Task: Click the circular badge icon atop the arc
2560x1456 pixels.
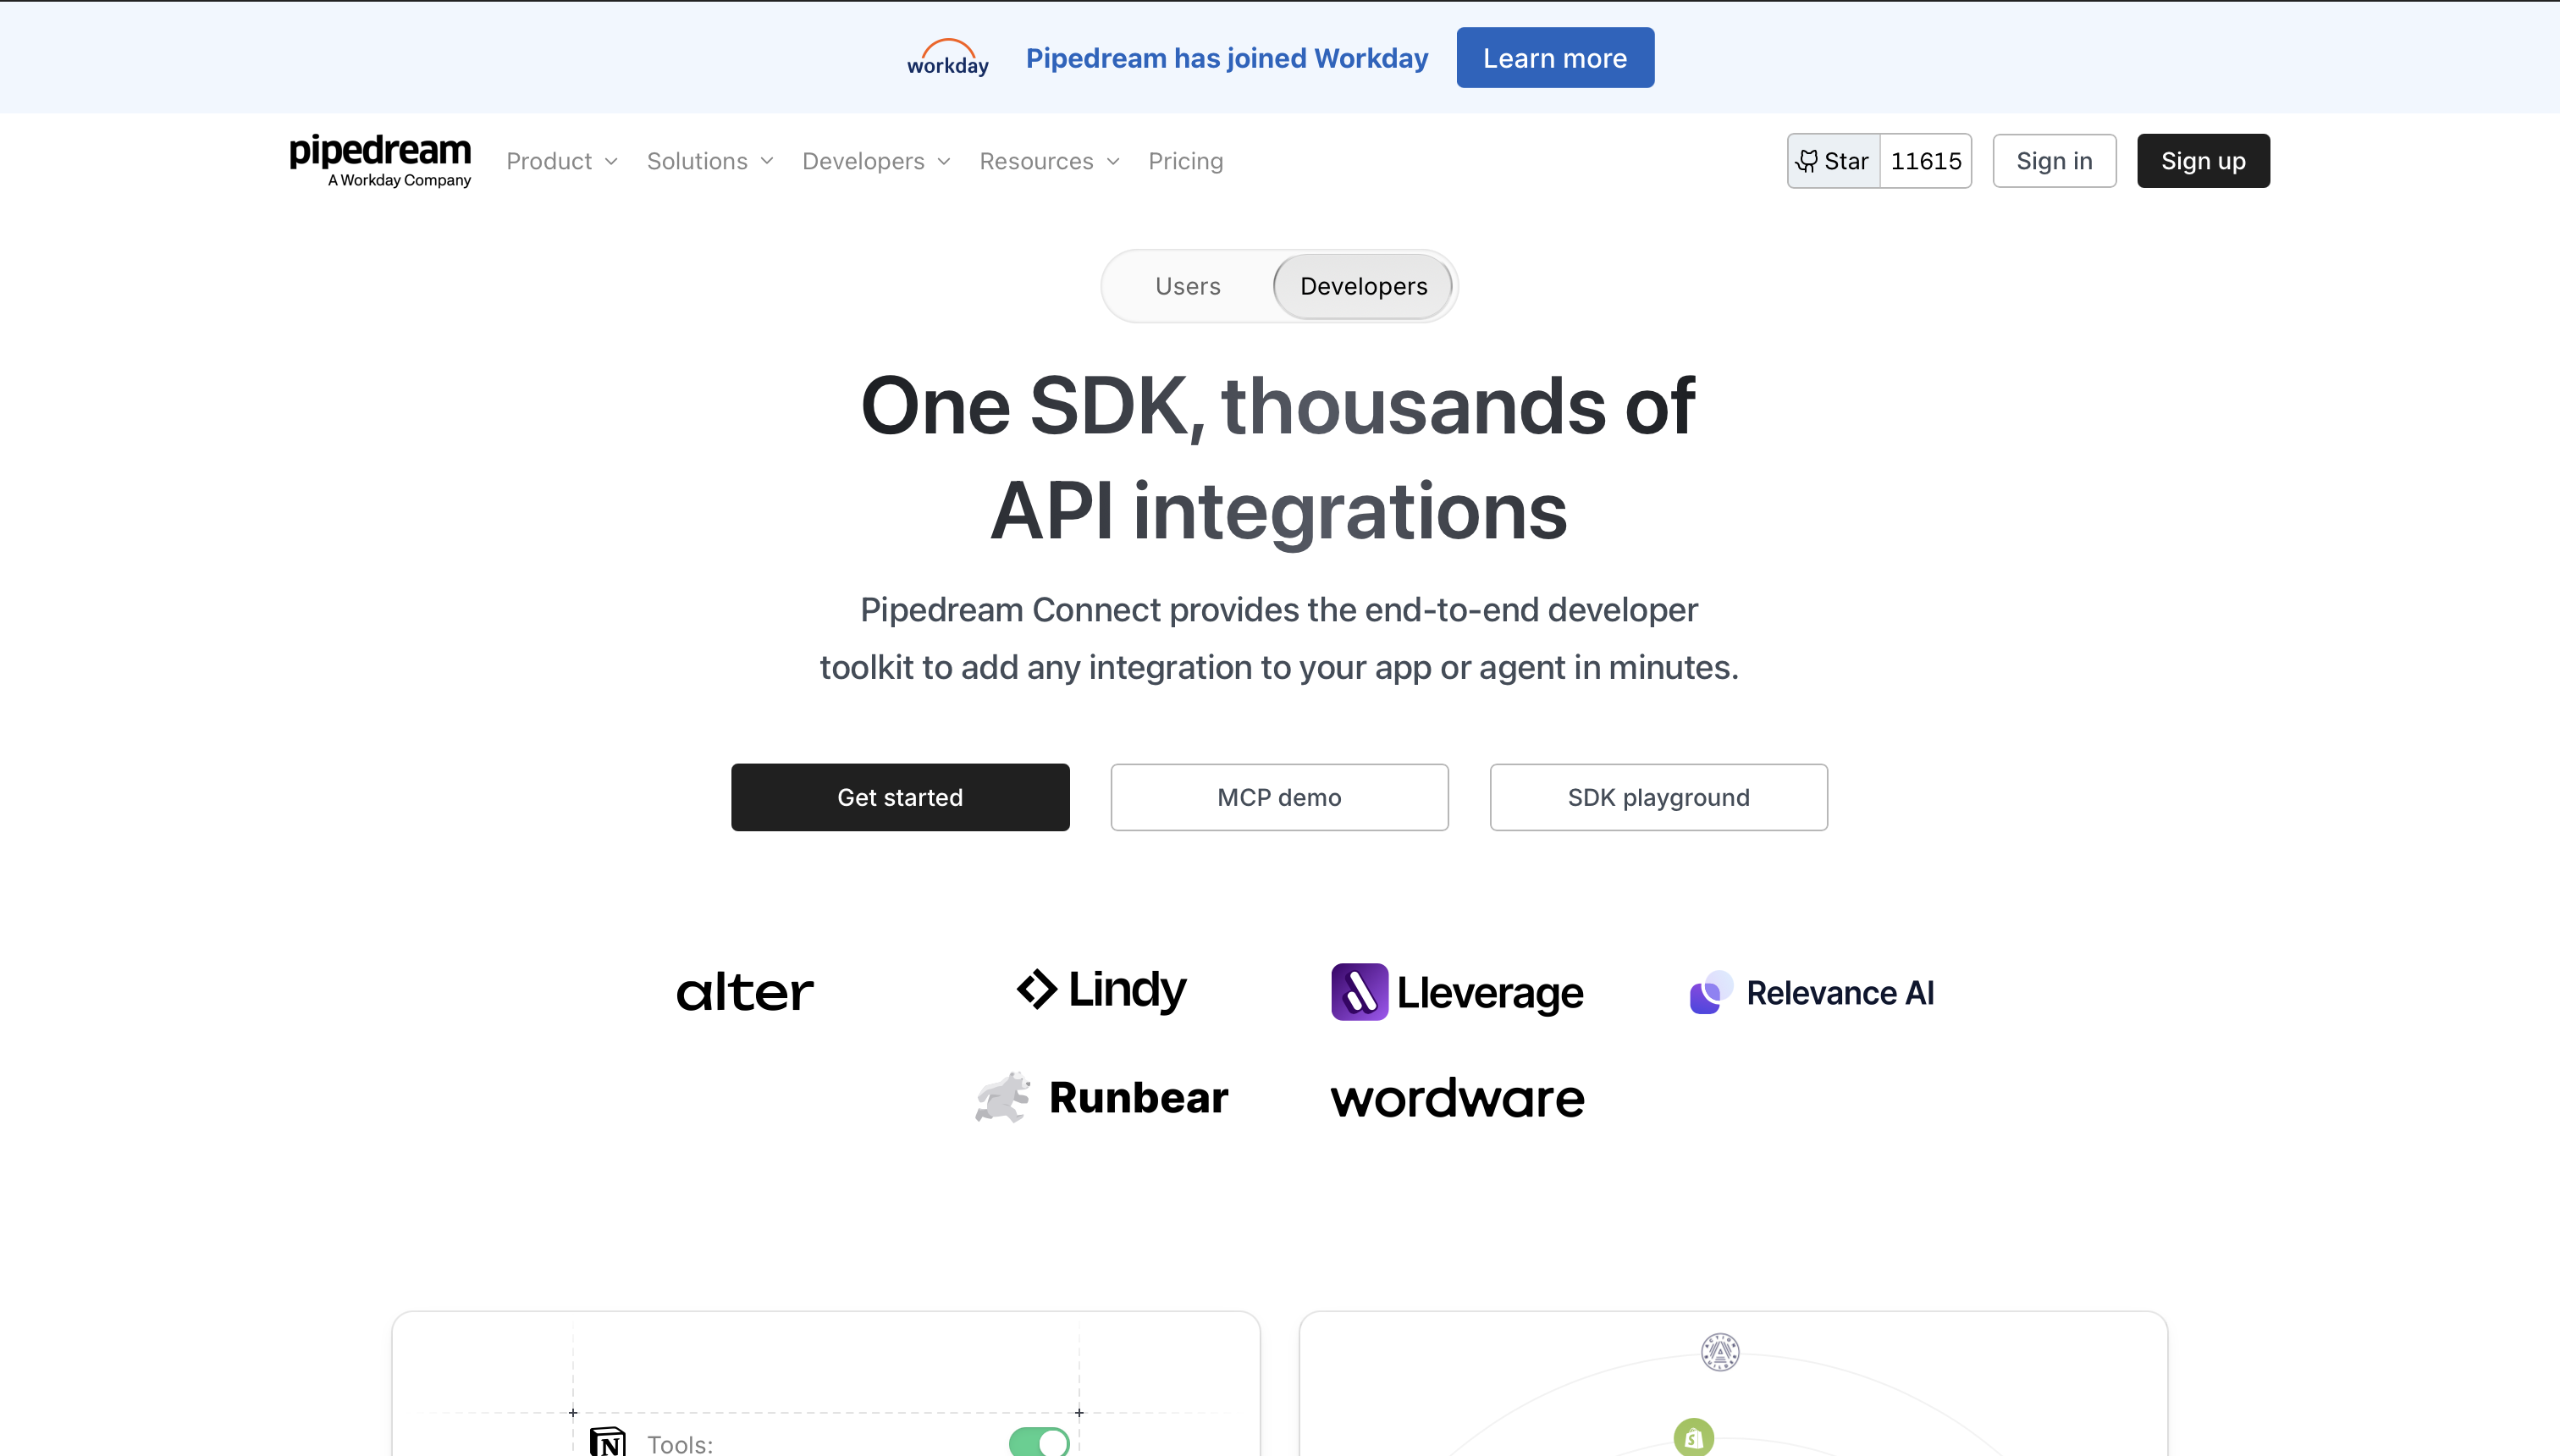Action: click(x=1720, y=1352)
